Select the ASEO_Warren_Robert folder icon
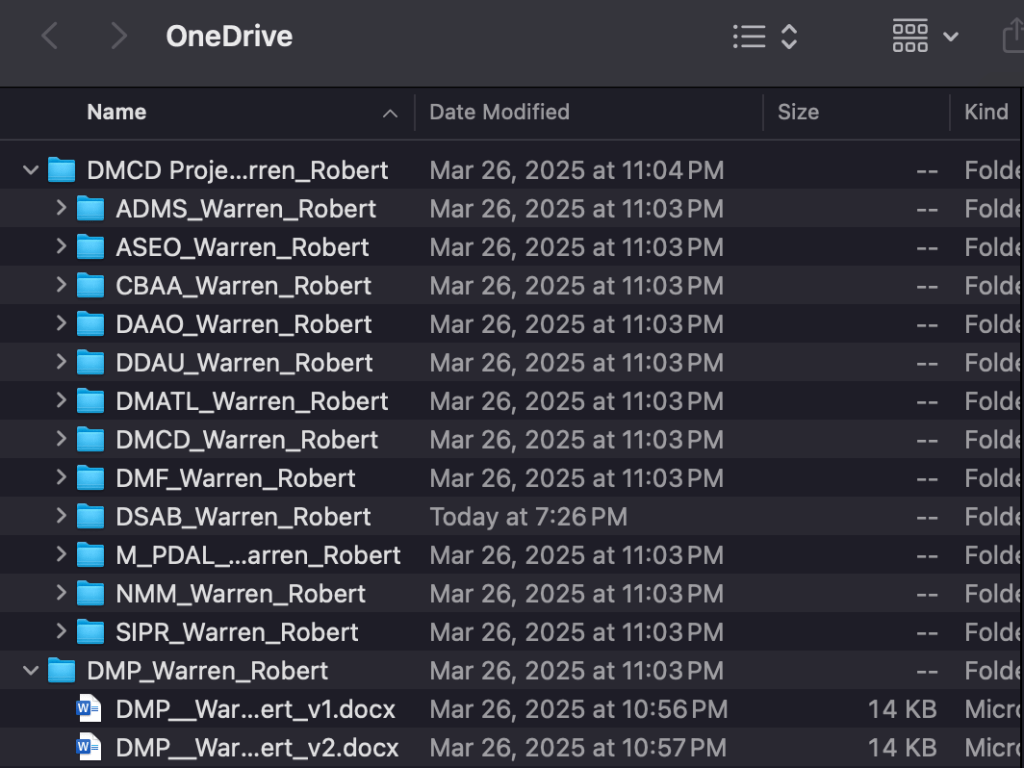Viewport: 1024px width, 768px height. pyautogui.click(x=91, y=248)
